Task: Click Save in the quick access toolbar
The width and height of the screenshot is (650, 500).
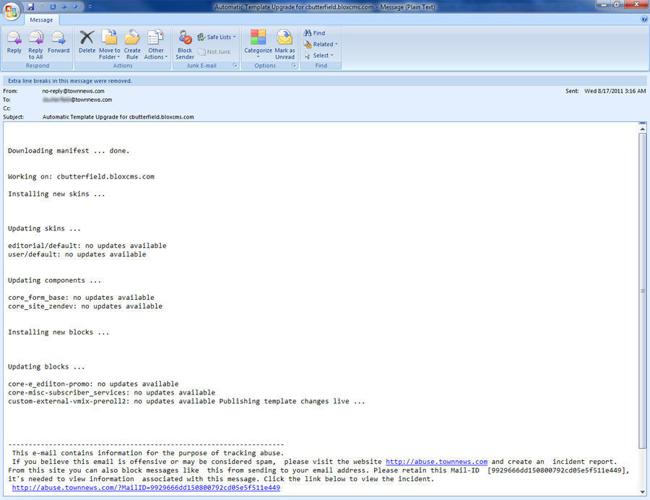Action: click(31, 7)
